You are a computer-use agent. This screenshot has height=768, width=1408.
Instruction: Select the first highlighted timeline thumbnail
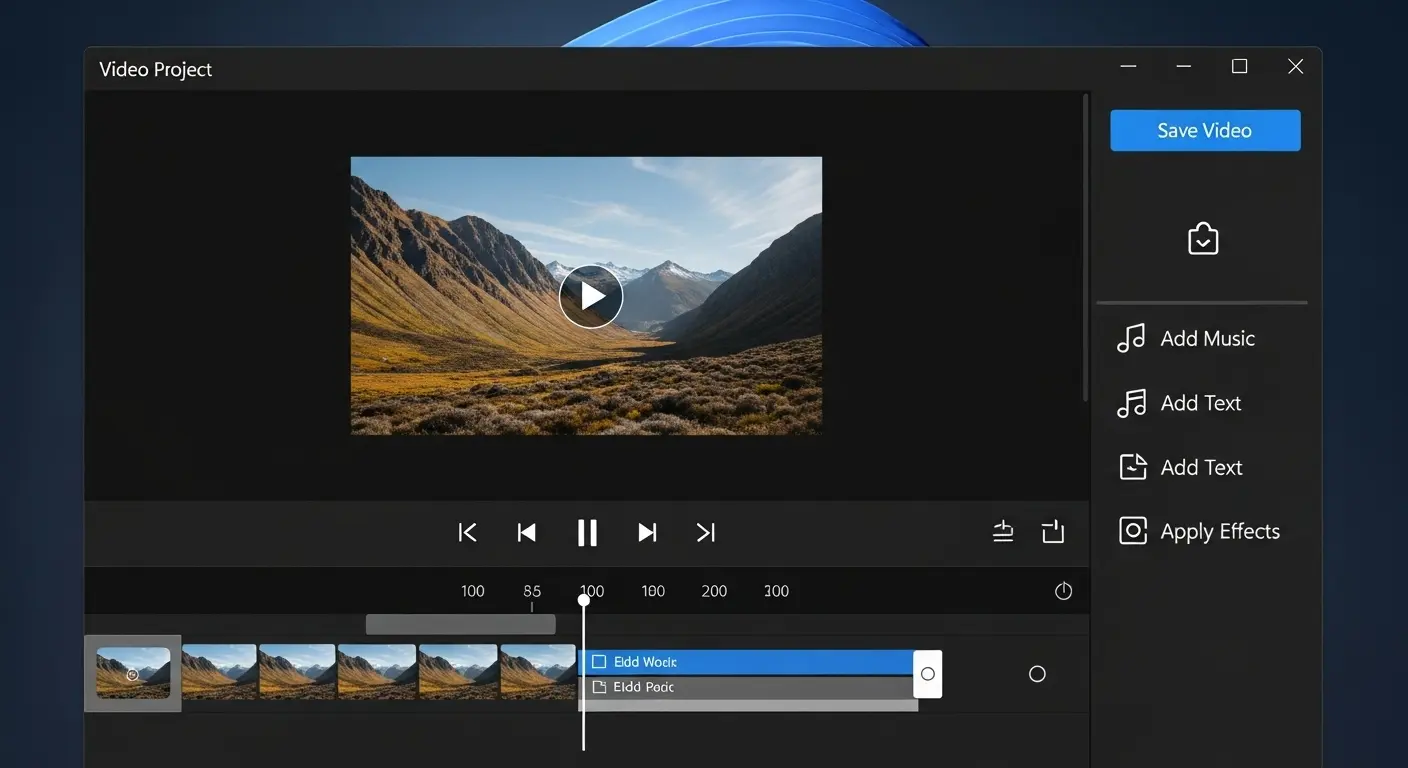click(133, 673)
